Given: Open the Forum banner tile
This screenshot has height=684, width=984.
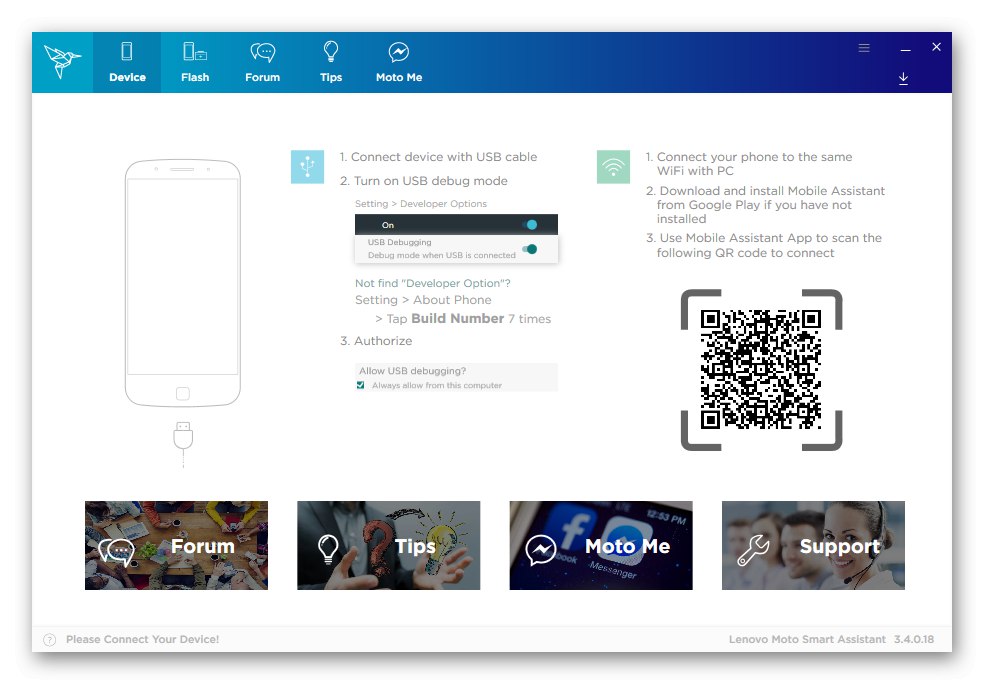Looking at the screenshot, I should [x=176, y=545].
